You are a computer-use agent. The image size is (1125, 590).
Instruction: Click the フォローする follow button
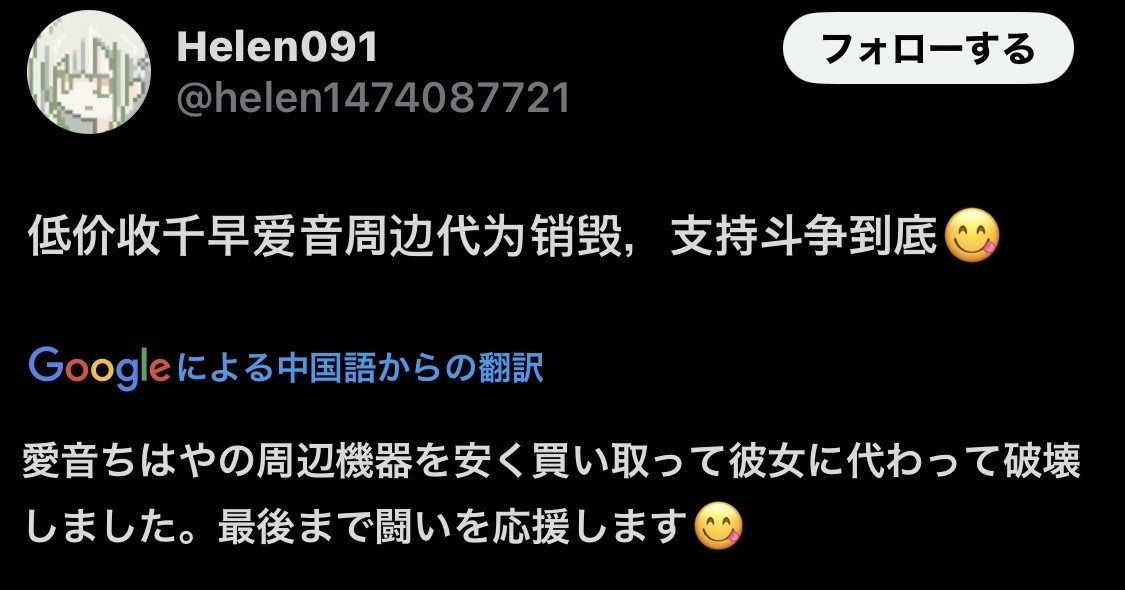point(928,48)
